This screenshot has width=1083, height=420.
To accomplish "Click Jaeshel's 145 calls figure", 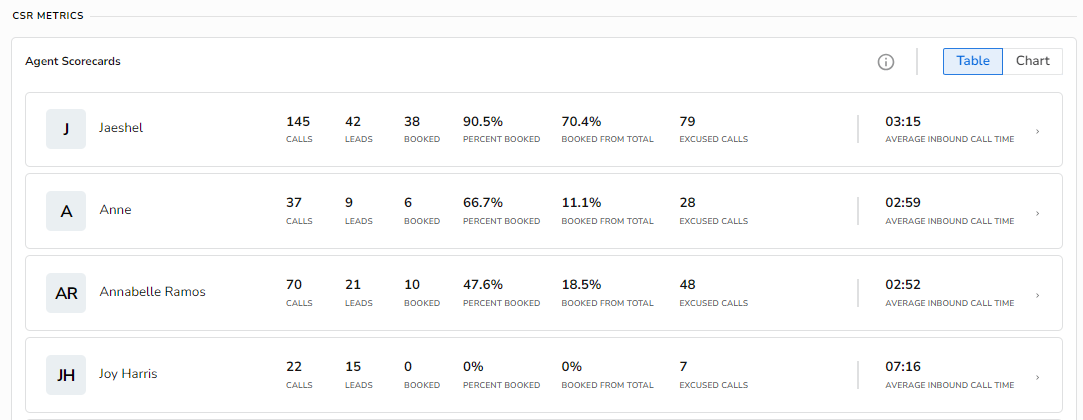I will [x=298, y=122].
